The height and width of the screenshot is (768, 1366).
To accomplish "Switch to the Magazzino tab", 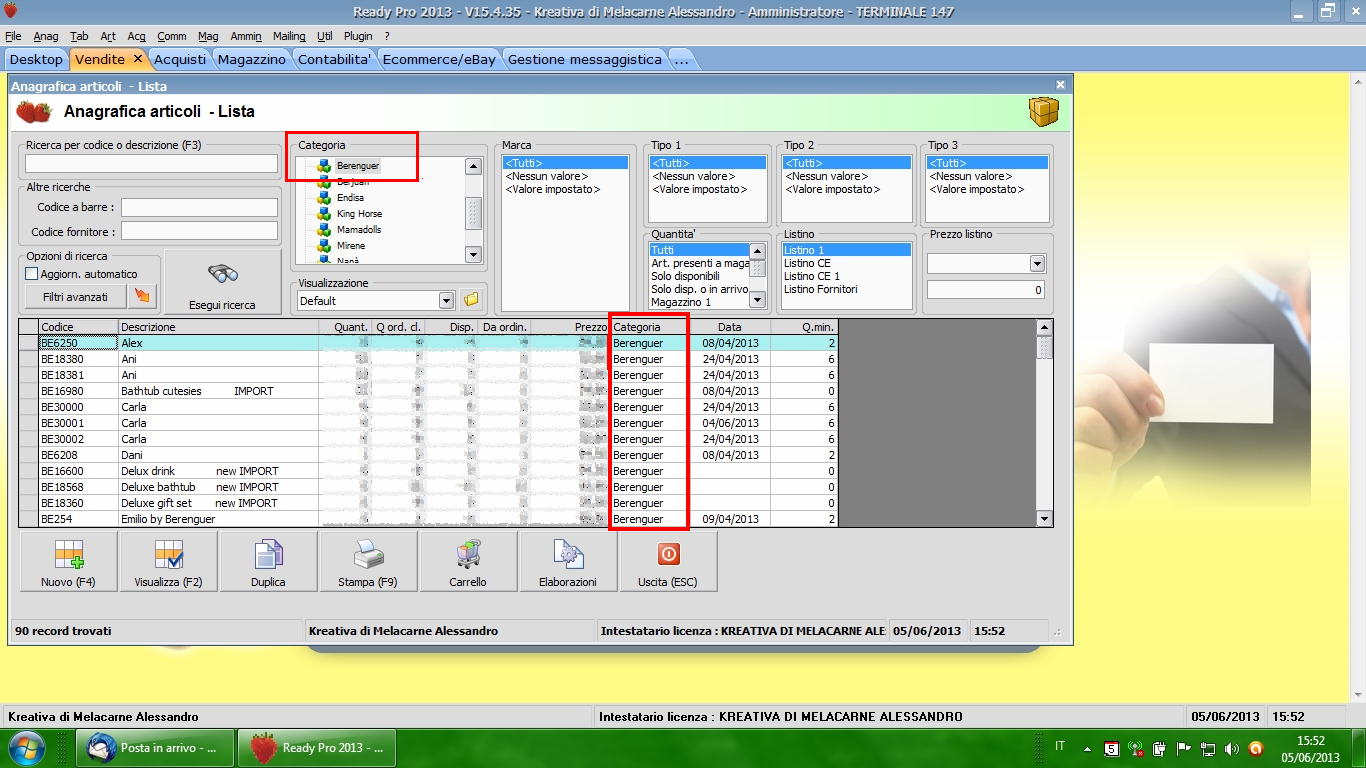I will [252, 59].
